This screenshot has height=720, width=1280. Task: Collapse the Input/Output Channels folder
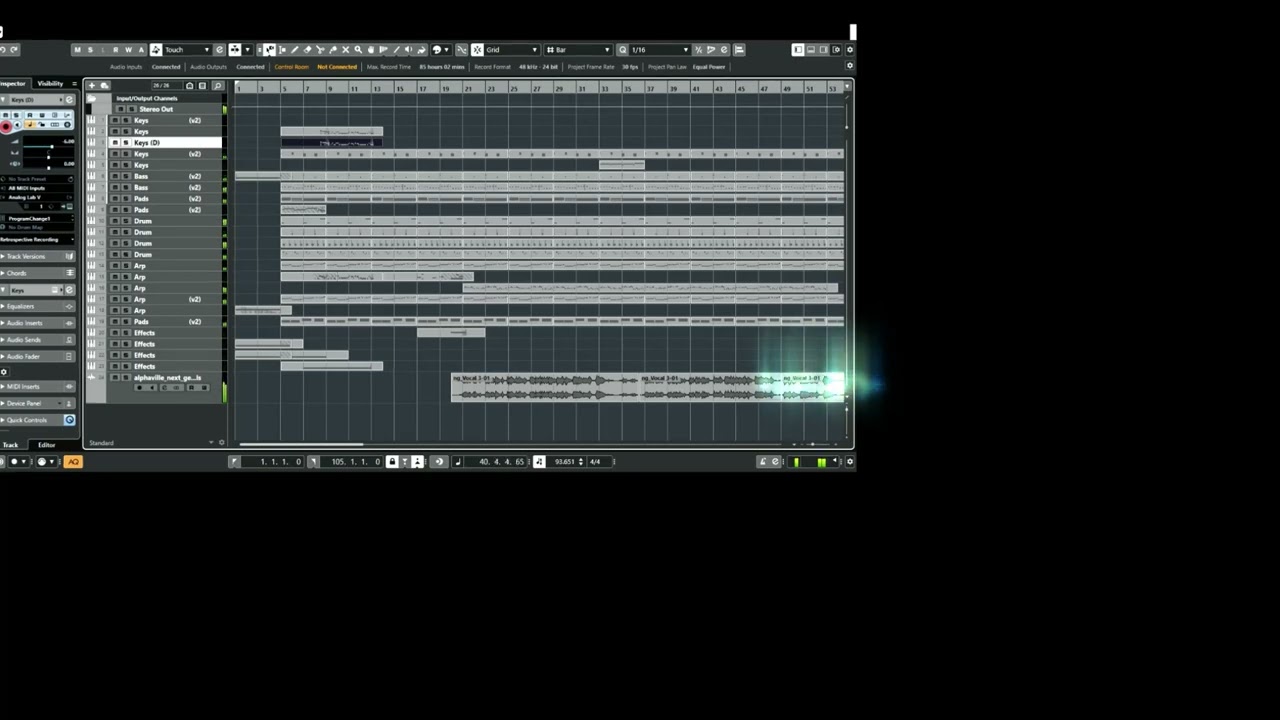tap(91, 99)
